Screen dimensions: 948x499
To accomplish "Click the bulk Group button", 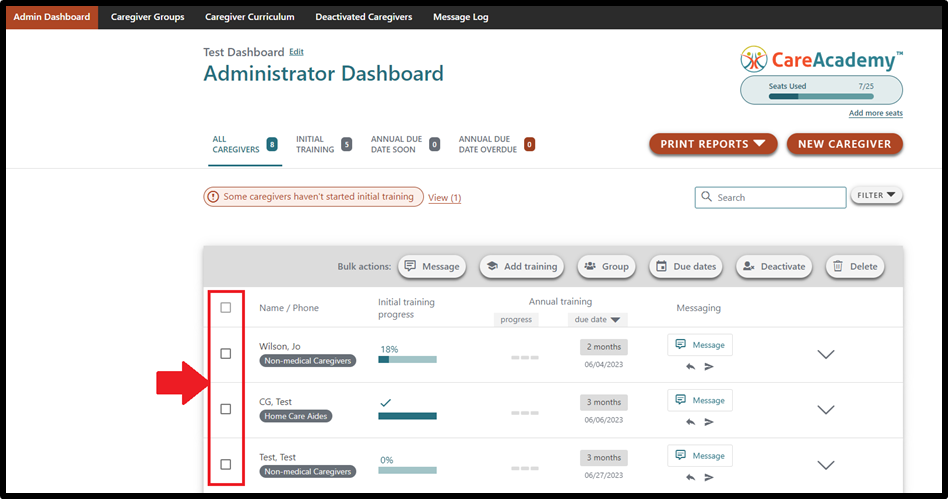I will pyautogui.click(x=606, y=266).
